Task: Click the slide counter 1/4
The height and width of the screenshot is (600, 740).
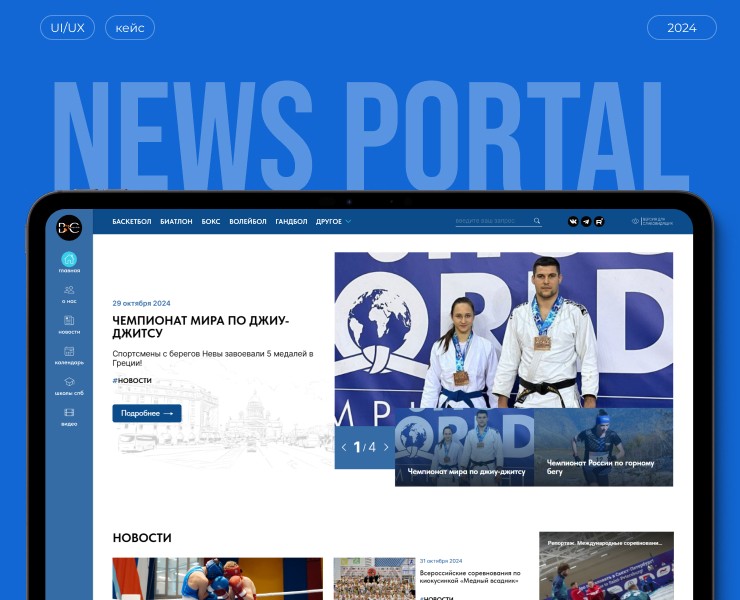Action: pyautogui.click(x=364, y=447)
